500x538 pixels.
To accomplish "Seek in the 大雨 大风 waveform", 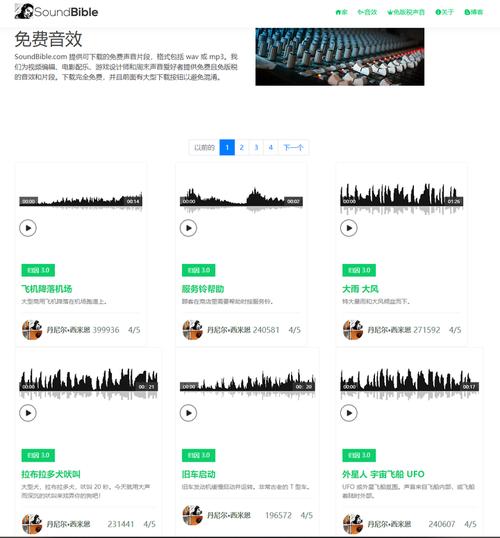I will tap(402, 199).
